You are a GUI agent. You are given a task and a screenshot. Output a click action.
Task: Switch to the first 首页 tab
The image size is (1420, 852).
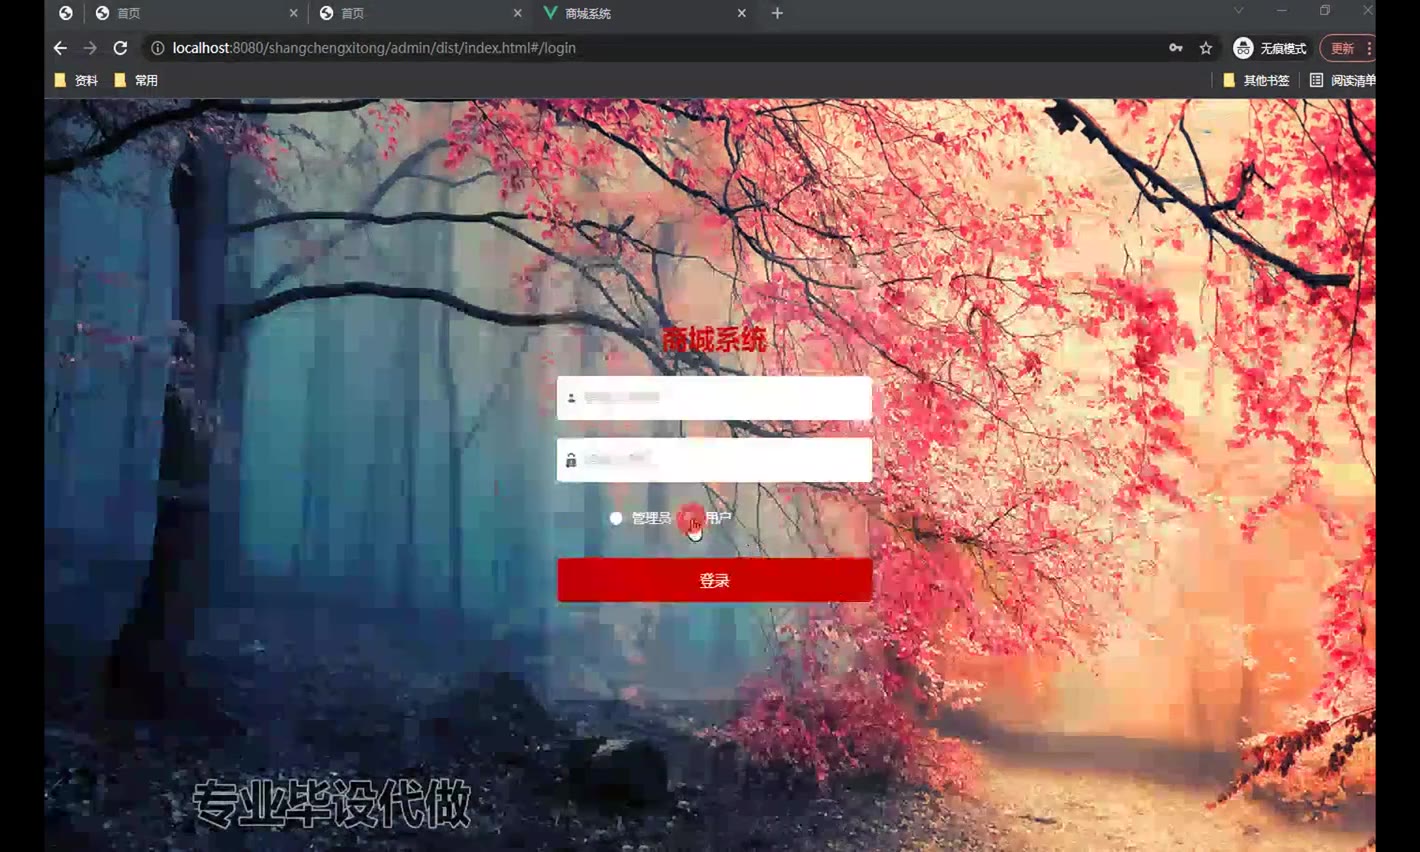coord(197,13)
